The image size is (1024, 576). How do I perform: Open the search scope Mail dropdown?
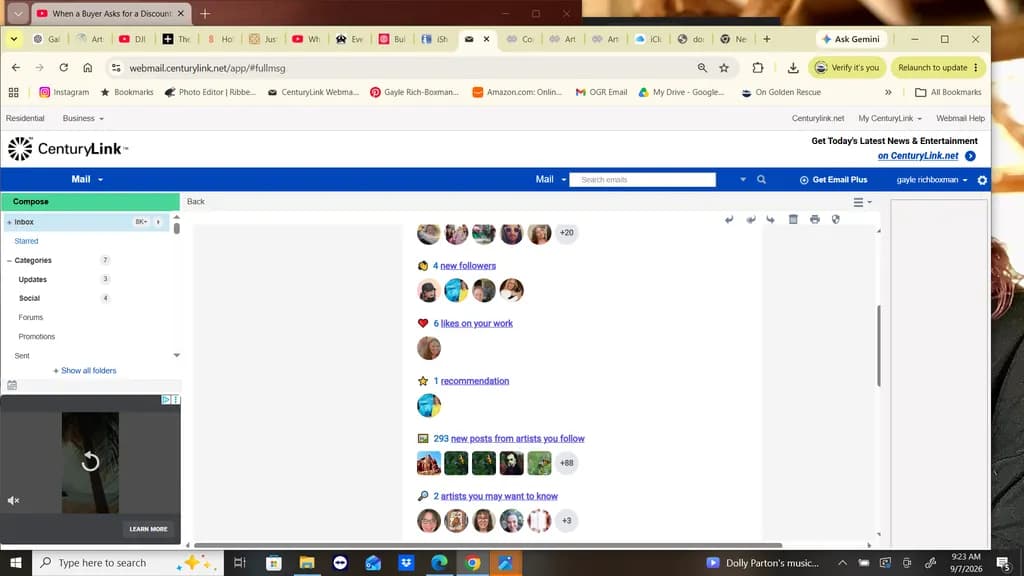click(x=551, y=180)
